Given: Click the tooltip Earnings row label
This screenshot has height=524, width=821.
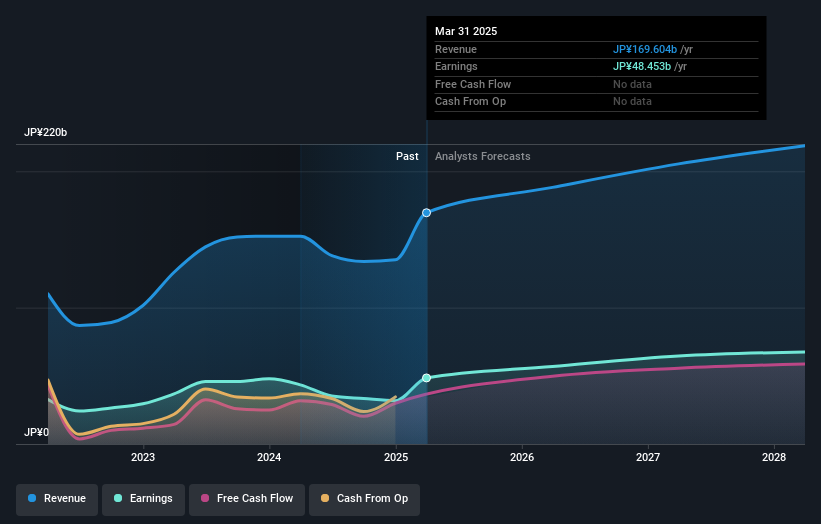Looking at the screenshot, I should 456,66.
